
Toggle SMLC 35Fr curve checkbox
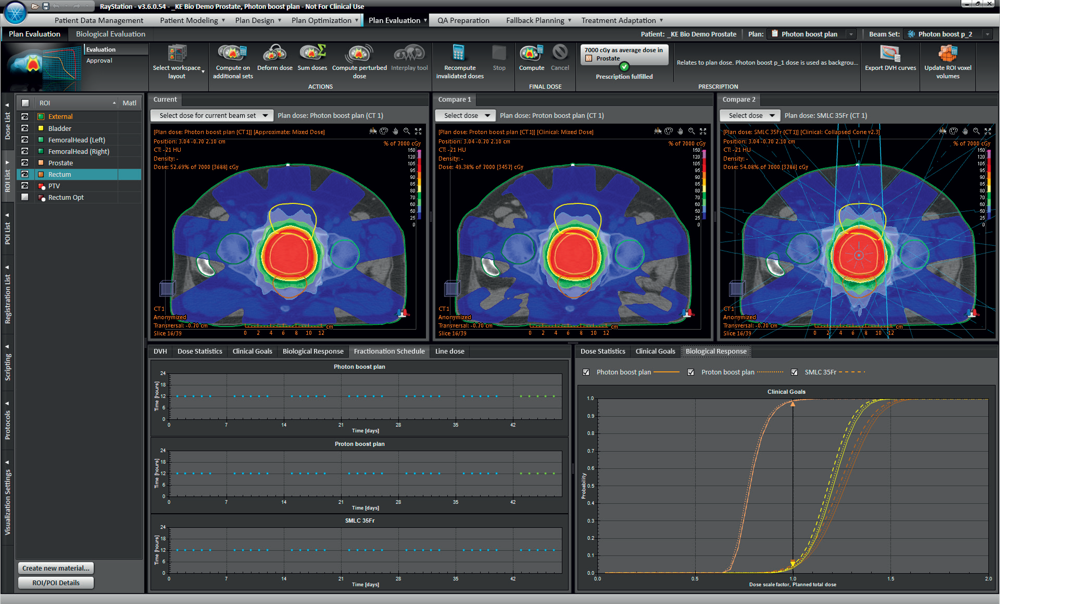[794, 372]
